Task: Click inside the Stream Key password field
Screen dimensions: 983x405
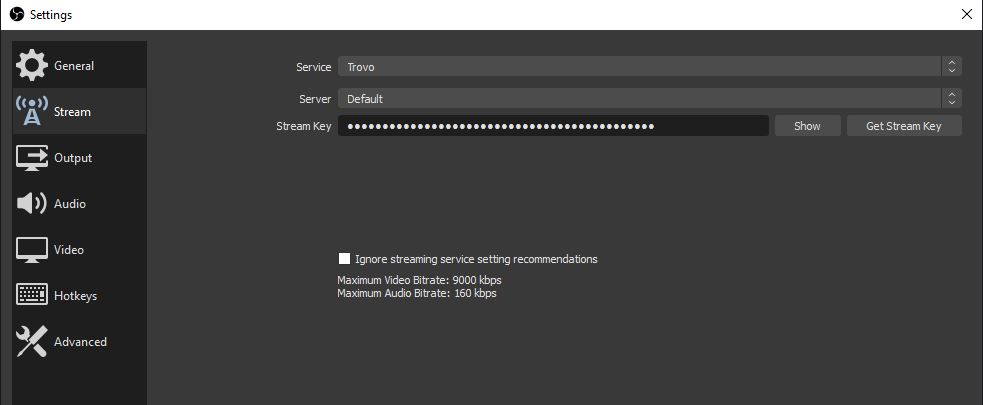Action: tap(552, 126)
